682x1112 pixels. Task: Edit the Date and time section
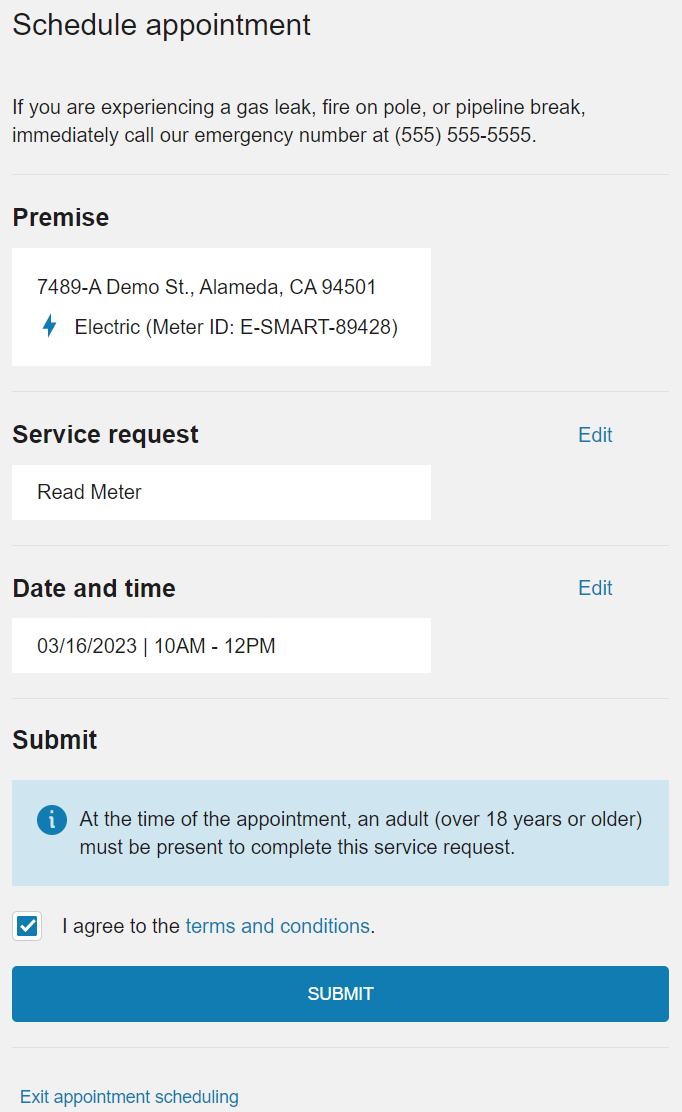click(594, 588)
